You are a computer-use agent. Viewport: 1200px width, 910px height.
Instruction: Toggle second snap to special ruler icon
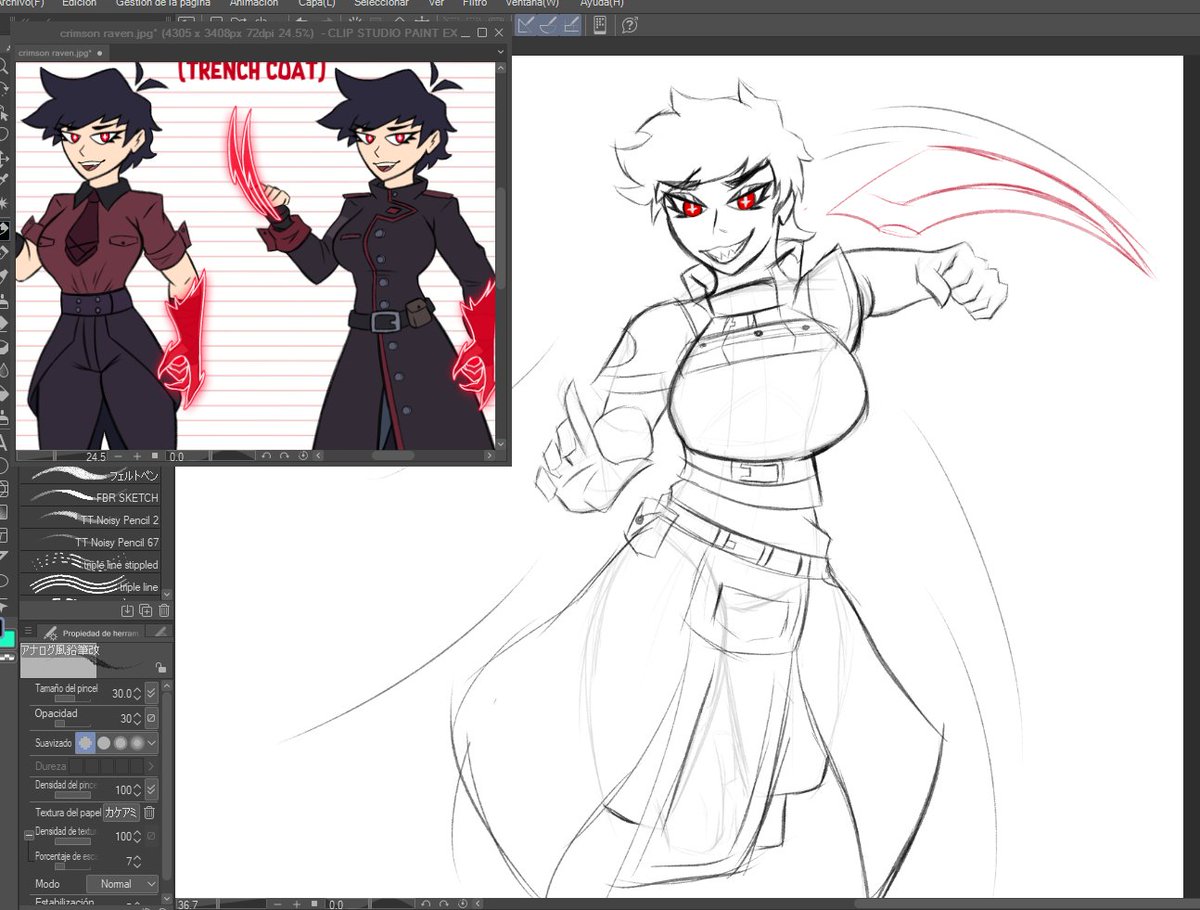click(549, 24)
